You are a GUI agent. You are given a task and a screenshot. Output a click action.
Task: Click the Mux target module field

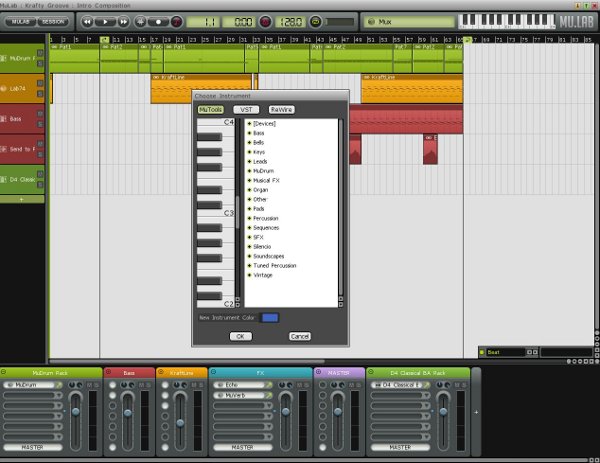pos(409,22)
